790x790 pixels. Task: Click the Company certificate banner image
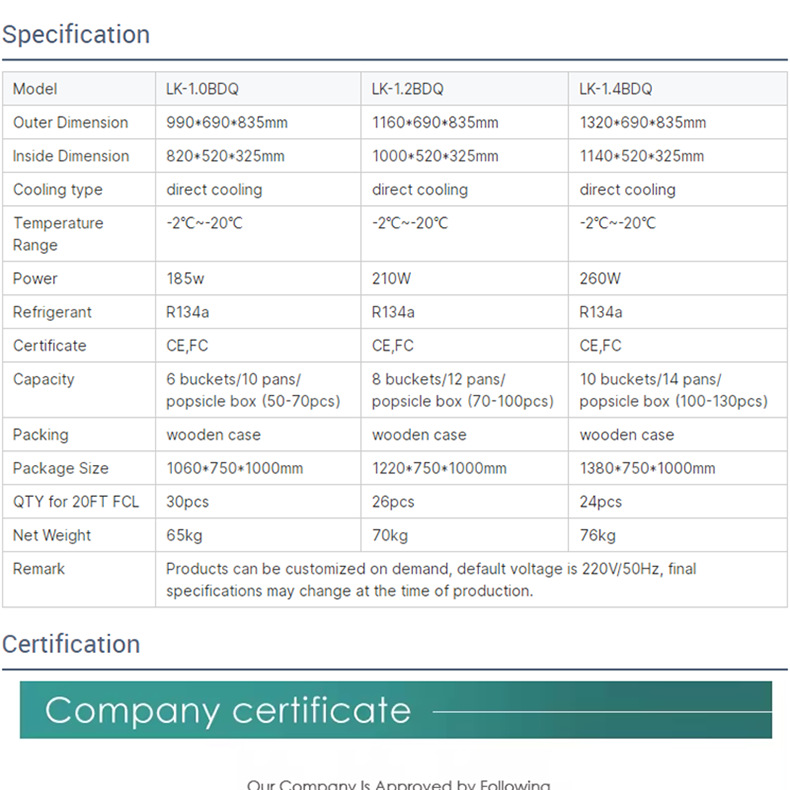coord(396,709)
